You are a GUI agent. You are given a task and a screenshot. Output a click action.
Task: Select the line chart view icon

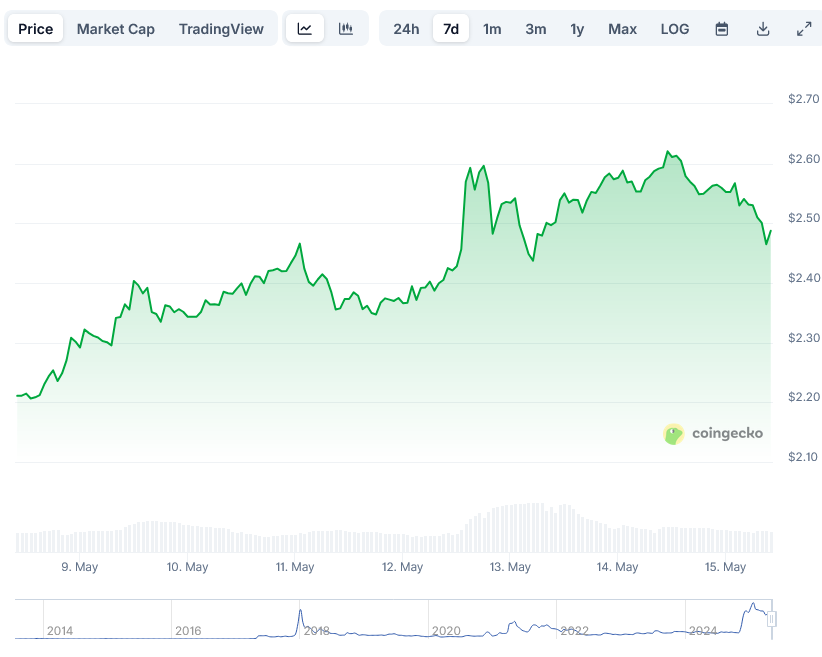click(x=305, y=28)
